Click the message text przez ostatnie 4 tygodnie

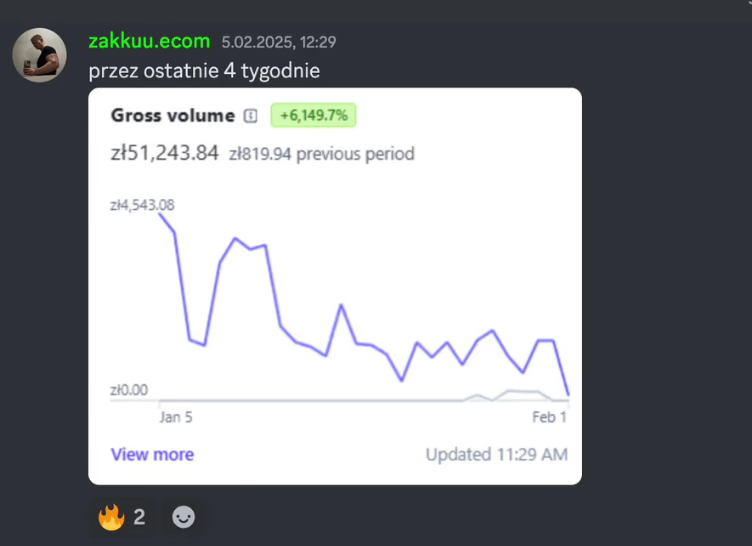(204, 71)
